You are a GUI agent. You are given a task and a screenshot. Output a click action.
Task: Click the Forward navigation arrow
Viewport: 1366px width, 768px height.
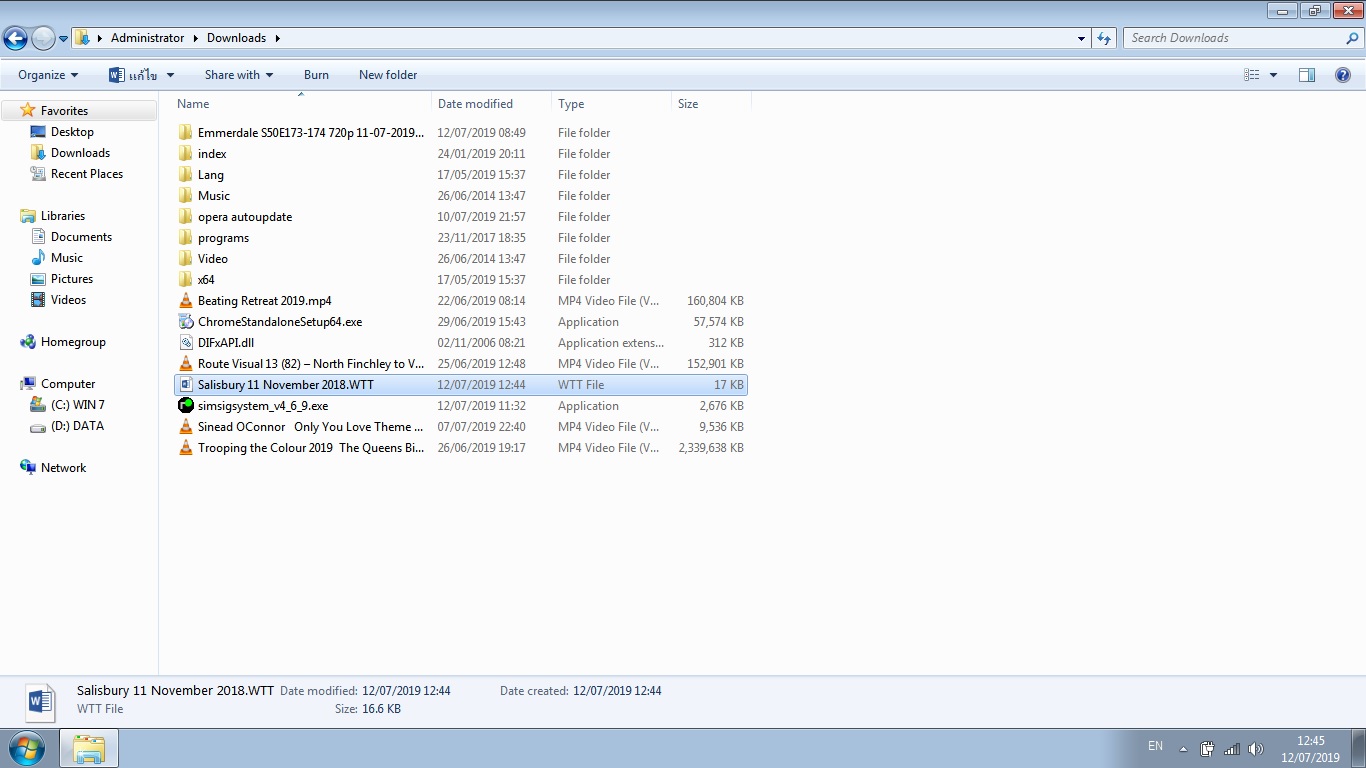[43, 38]
